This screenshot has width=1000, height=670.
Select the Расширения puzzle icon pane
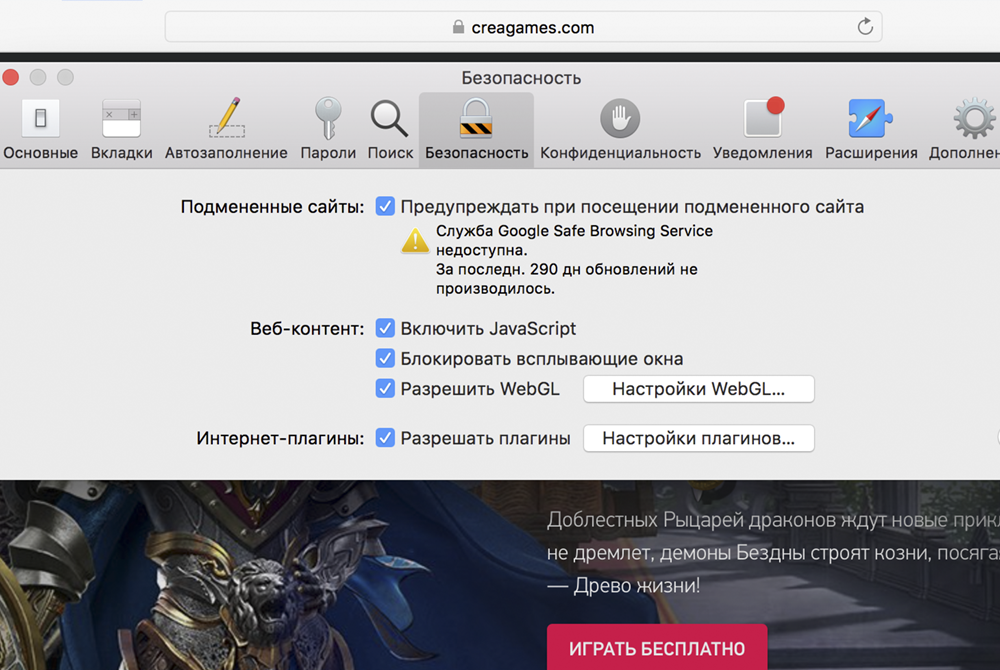[x=870, y=119]
